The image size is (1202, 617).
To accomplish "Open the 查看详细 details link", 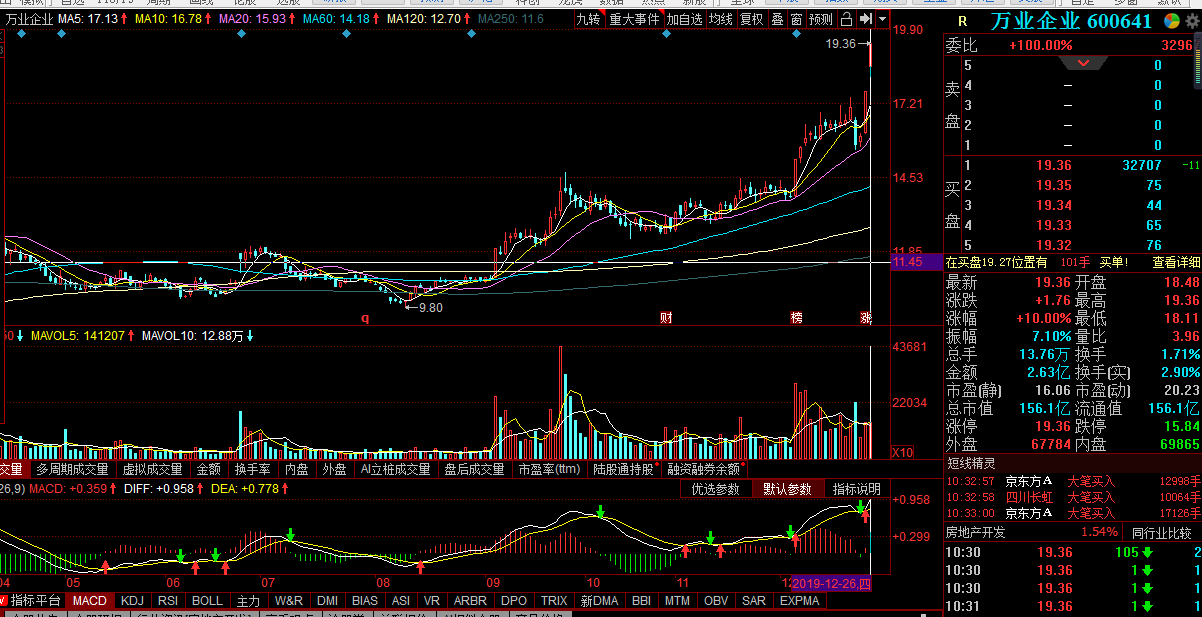I will coord(1176,262).
